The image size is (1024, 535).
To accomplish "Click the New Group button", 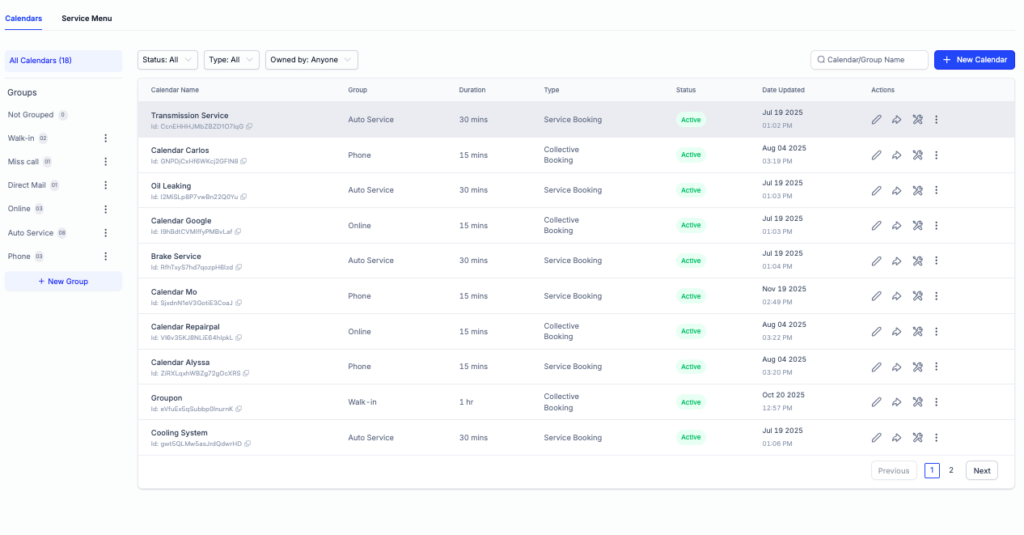I will [63, 282].
